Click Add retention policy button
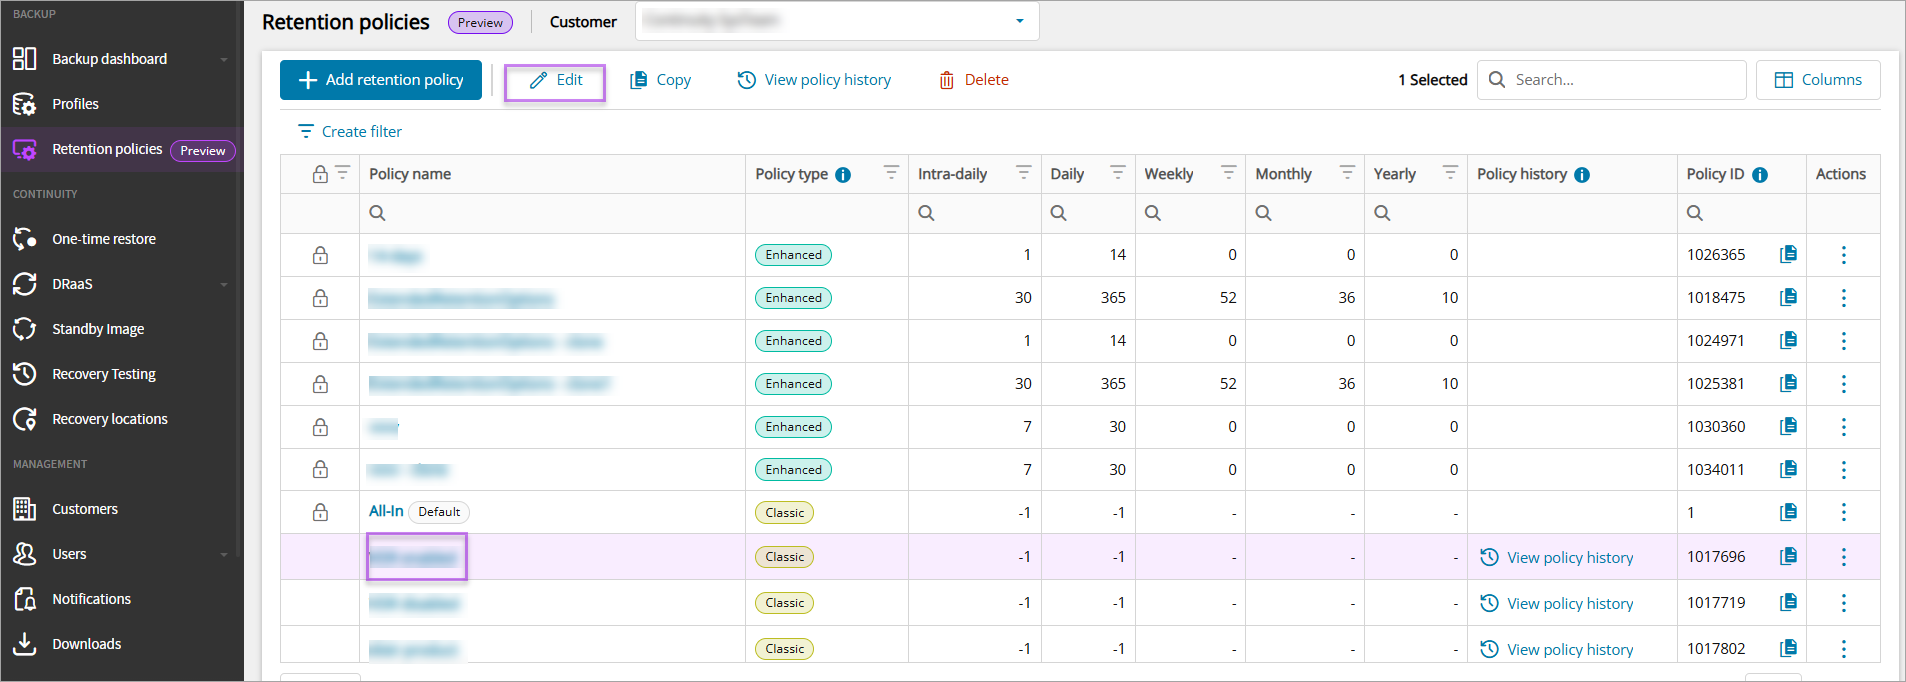 (381, 80)
